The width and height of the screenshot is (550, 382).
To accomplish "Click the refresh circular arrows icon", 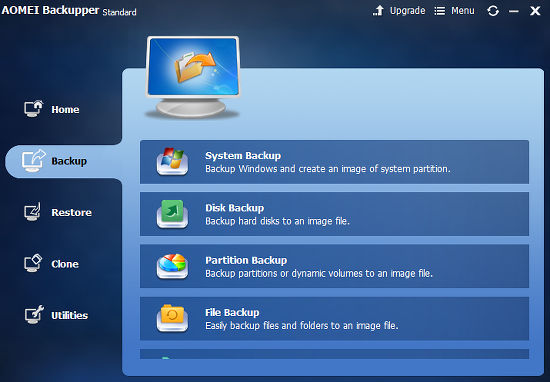I will coord(493,11).
